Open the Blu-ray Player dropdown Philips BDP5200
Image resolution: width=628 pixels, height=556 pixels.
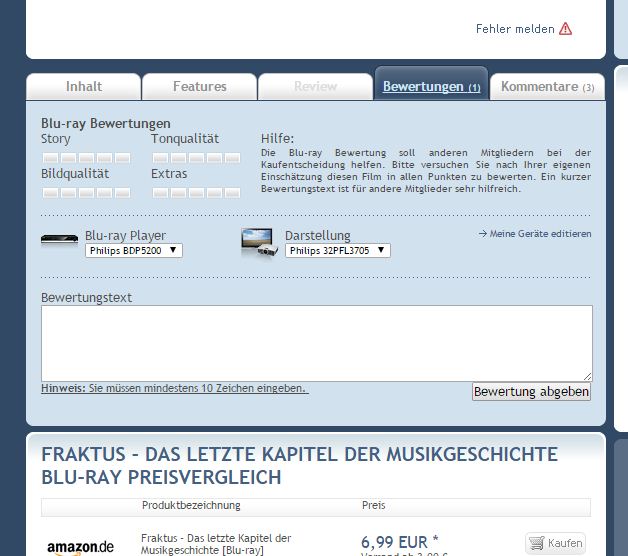[x=134, y=250]
